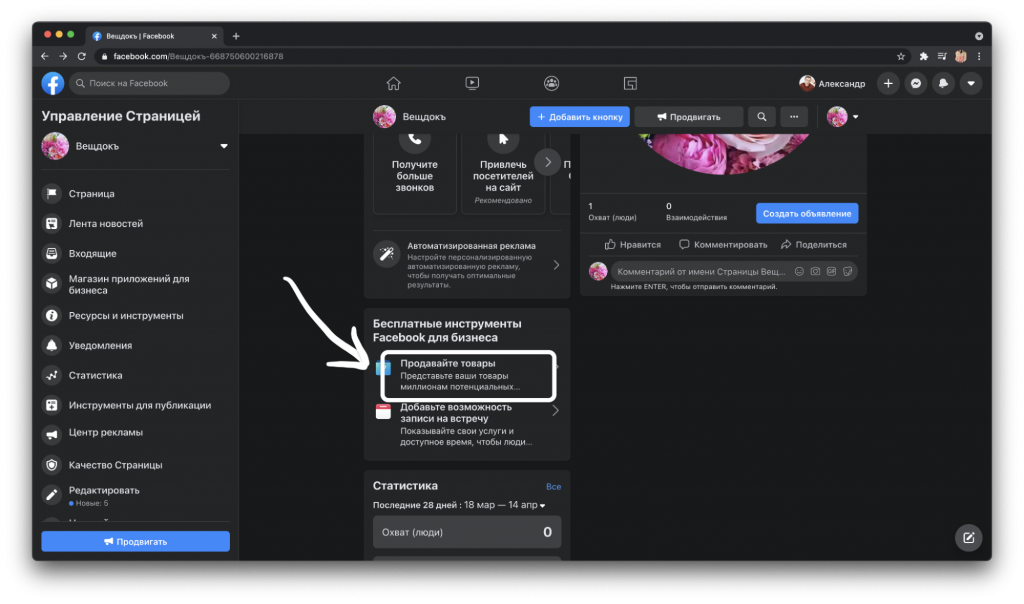
Task: Click the Create plus icon
Action: [888, 83]
